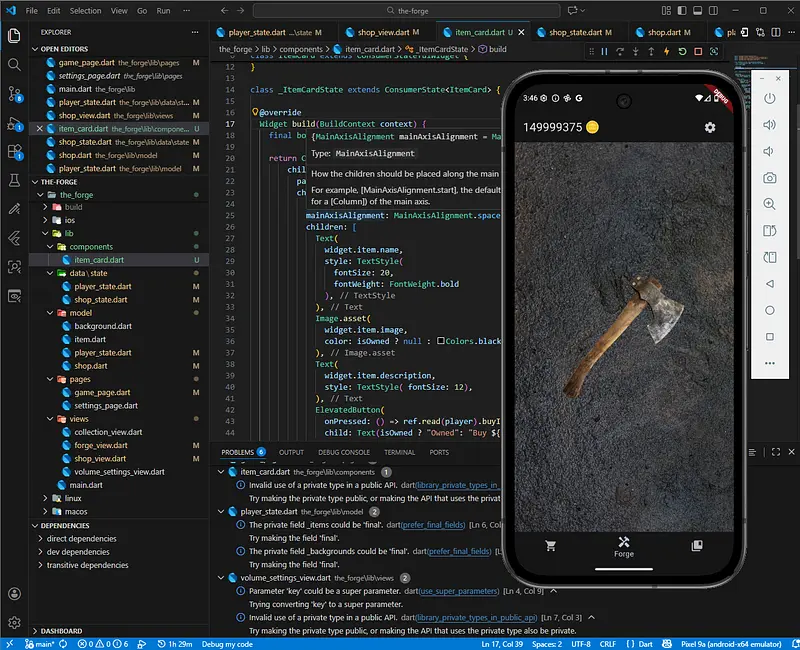800x650 pixels.
Task: Open the Run and Debug view
Action: [x=15, y=123]
